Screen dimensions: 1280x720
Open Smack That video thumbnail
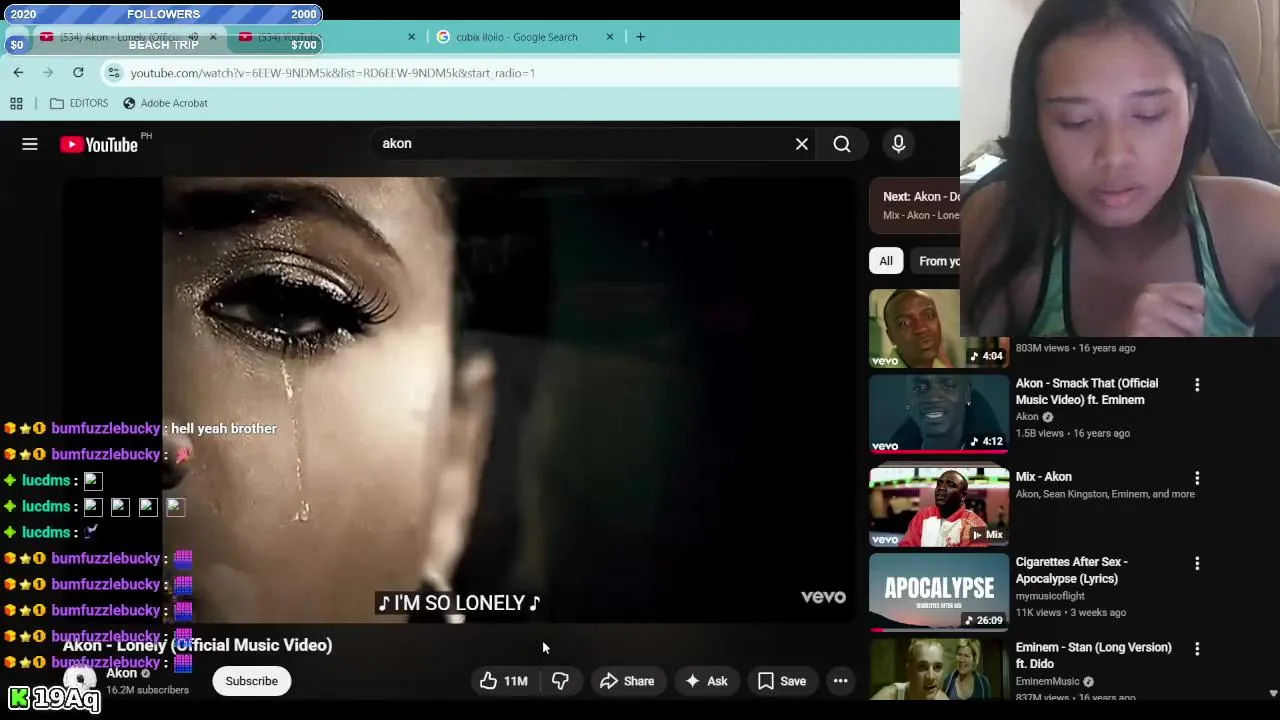click(x=939, y=414)
